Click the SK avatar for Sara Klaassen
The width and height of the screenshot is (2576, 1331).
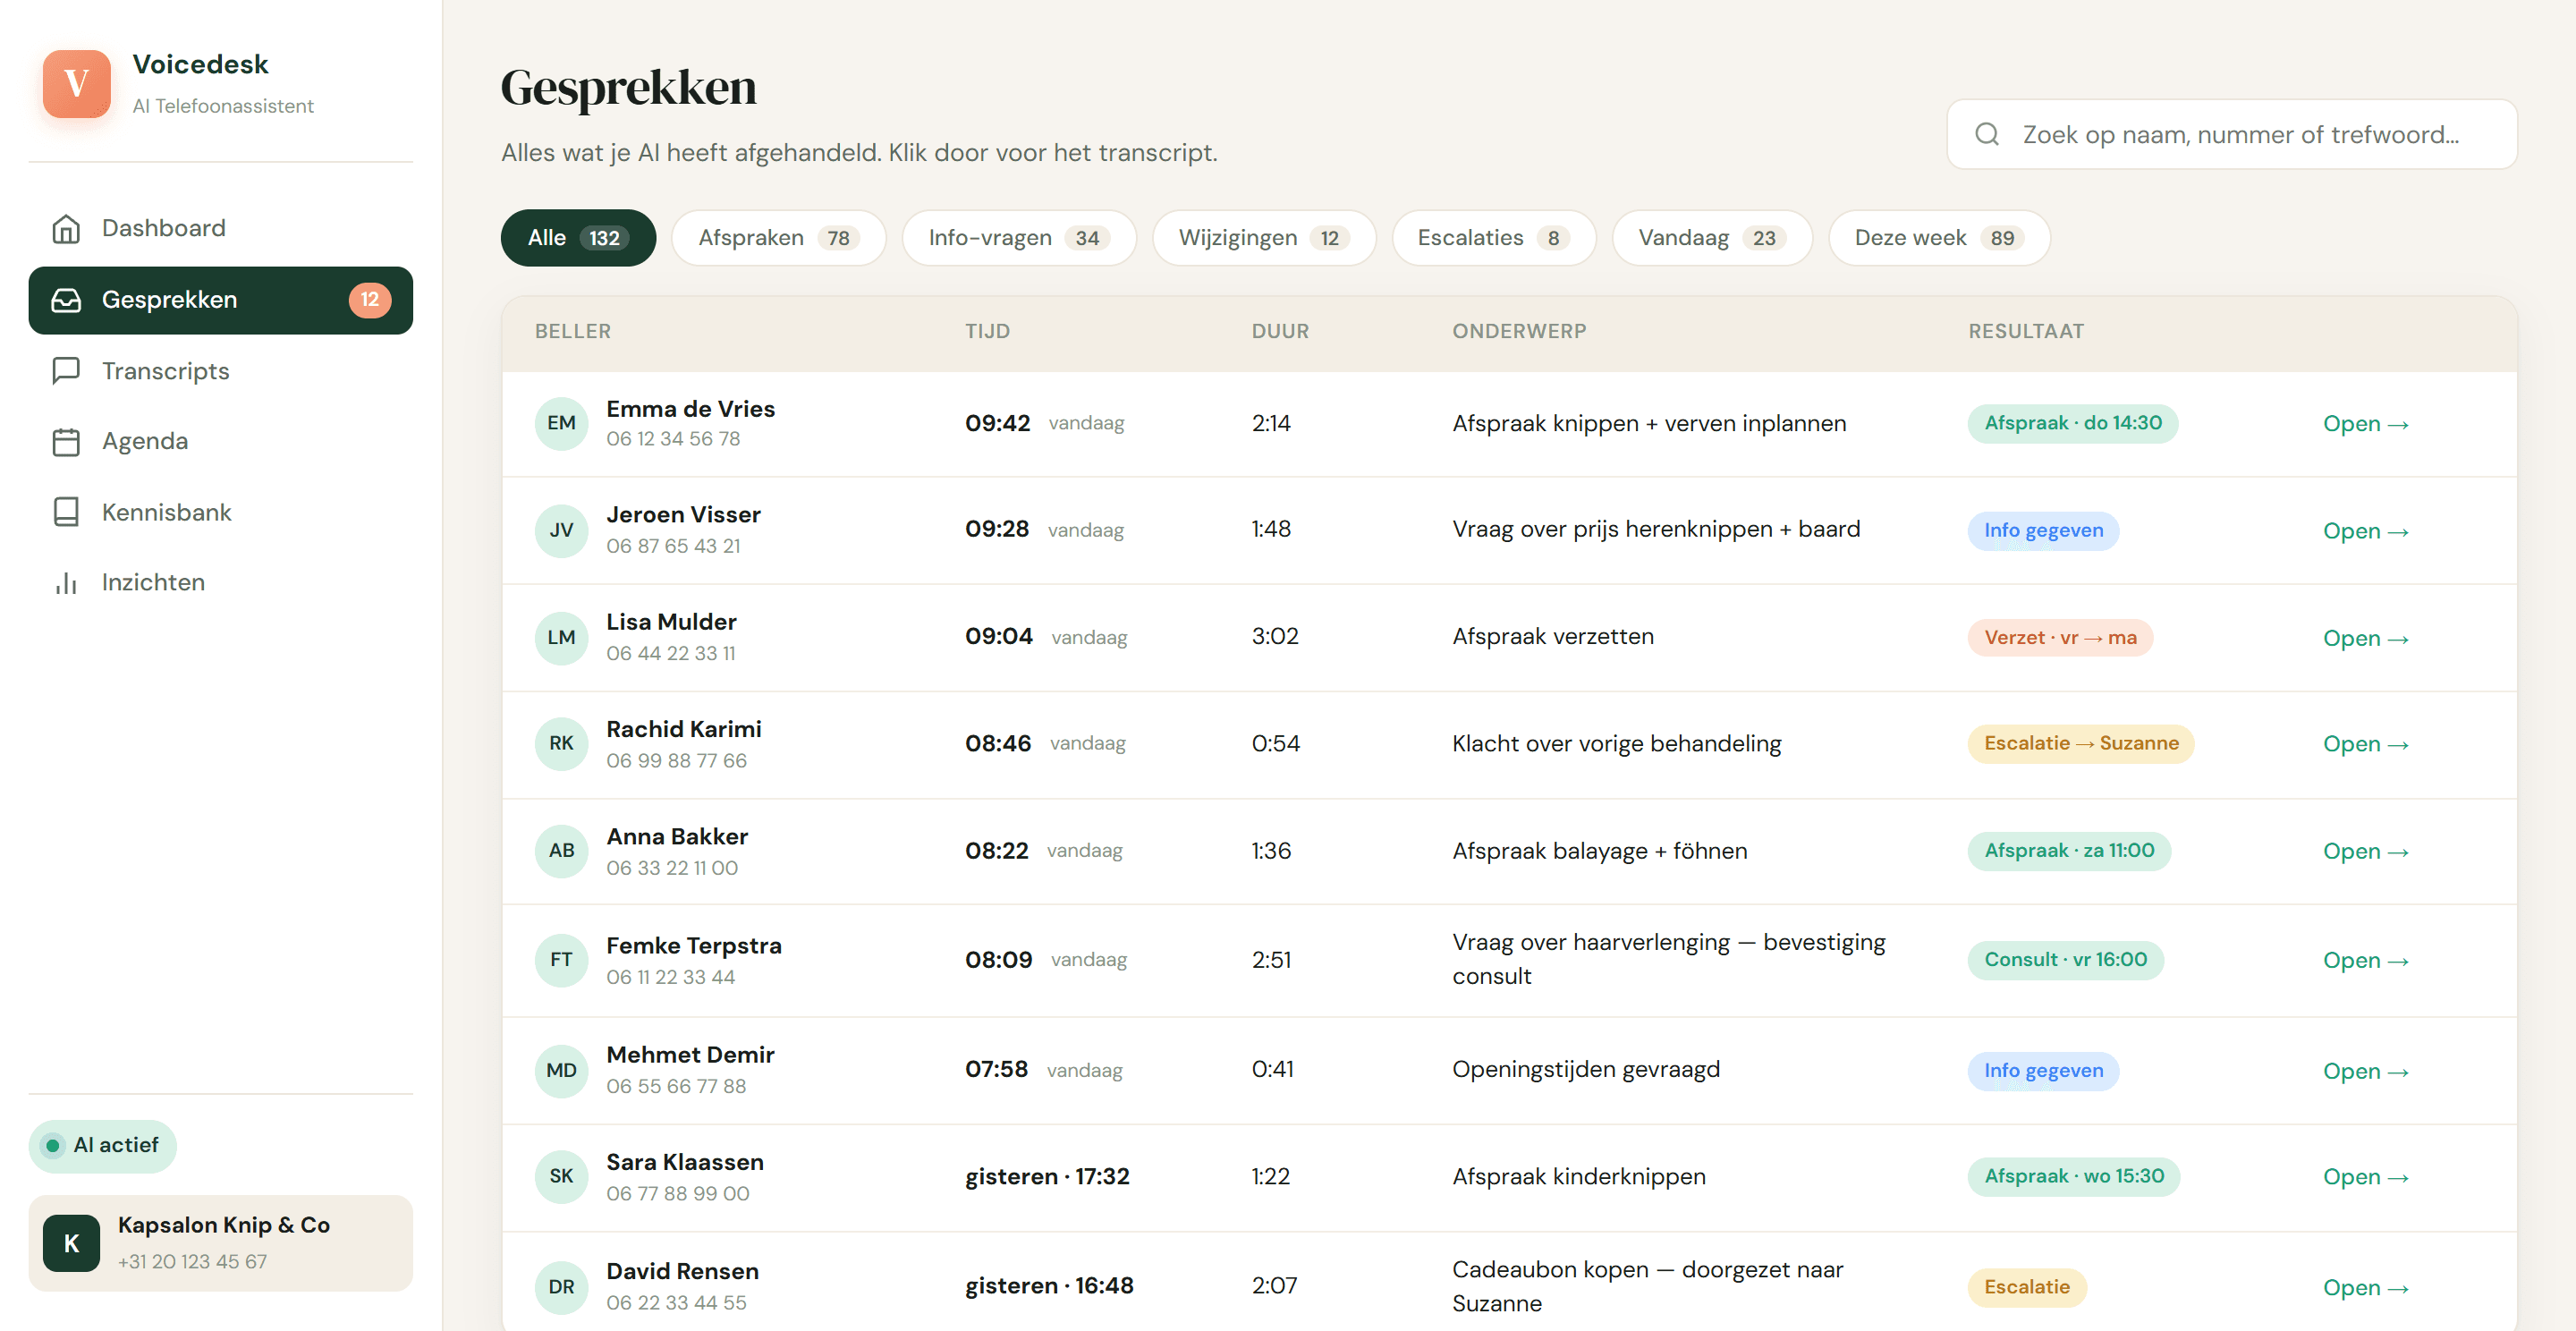coord(561,1177)
